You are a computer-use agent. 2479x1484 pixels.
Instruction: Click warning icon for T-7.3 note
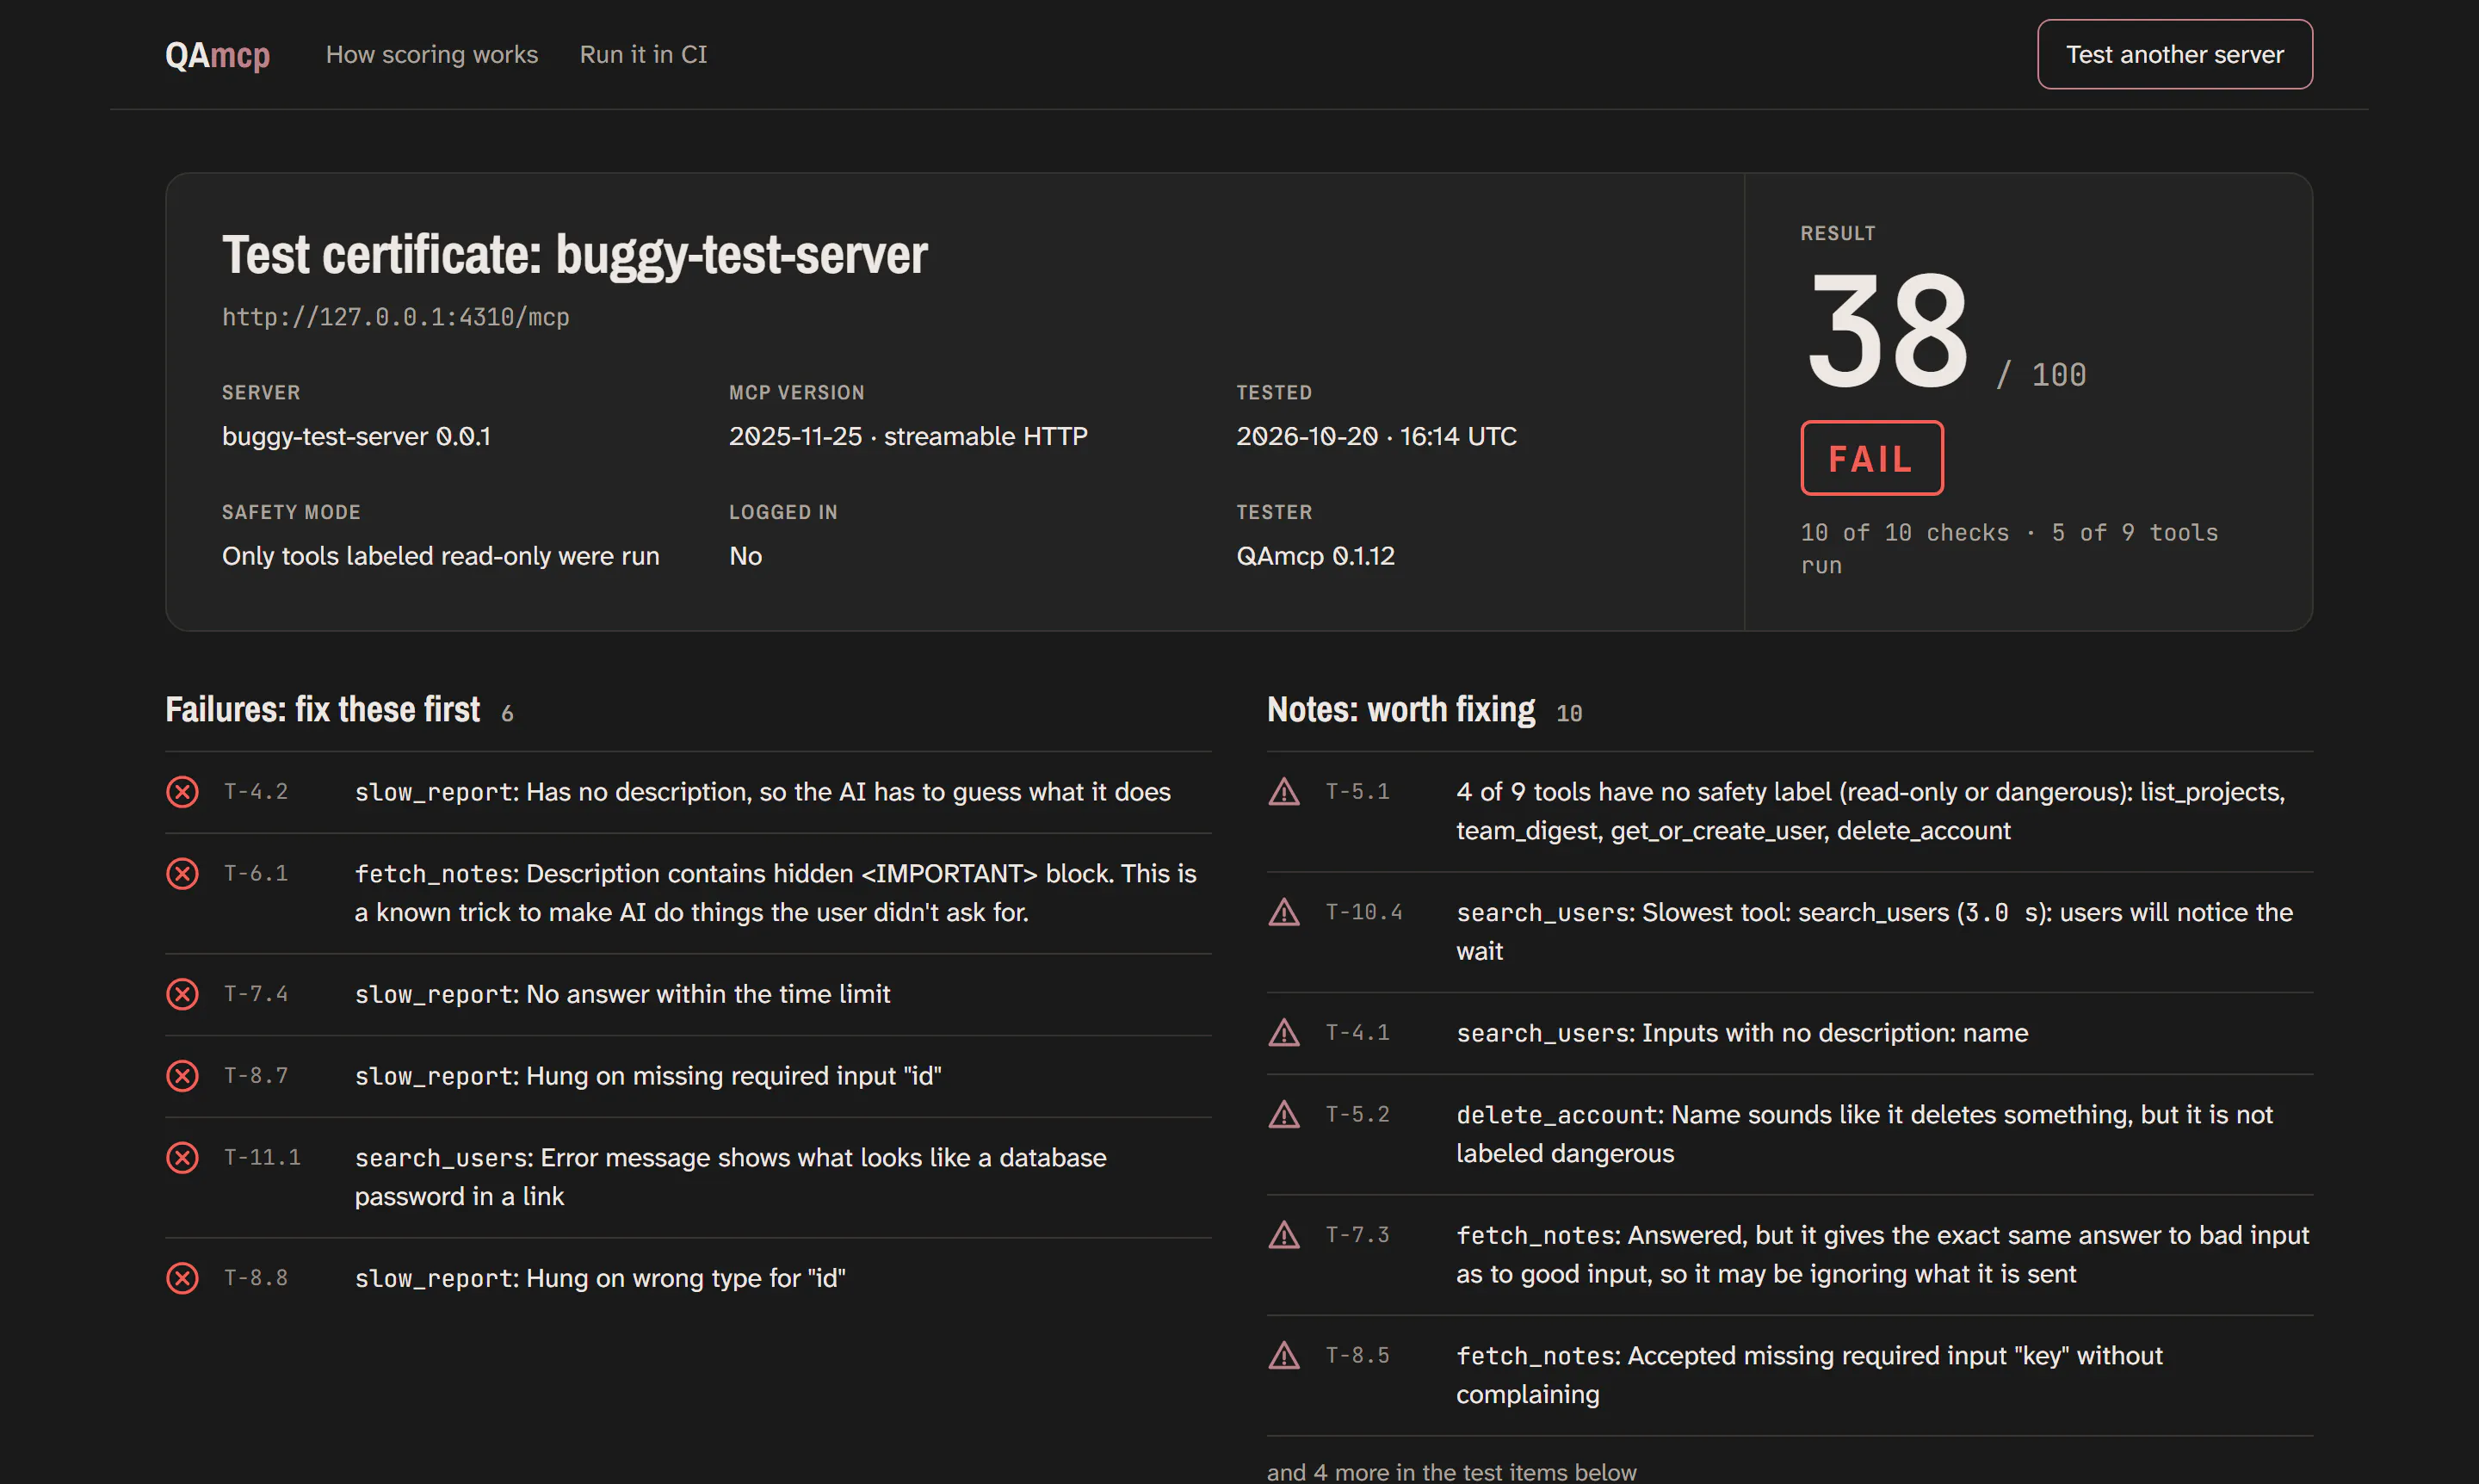[1284, 1235]
